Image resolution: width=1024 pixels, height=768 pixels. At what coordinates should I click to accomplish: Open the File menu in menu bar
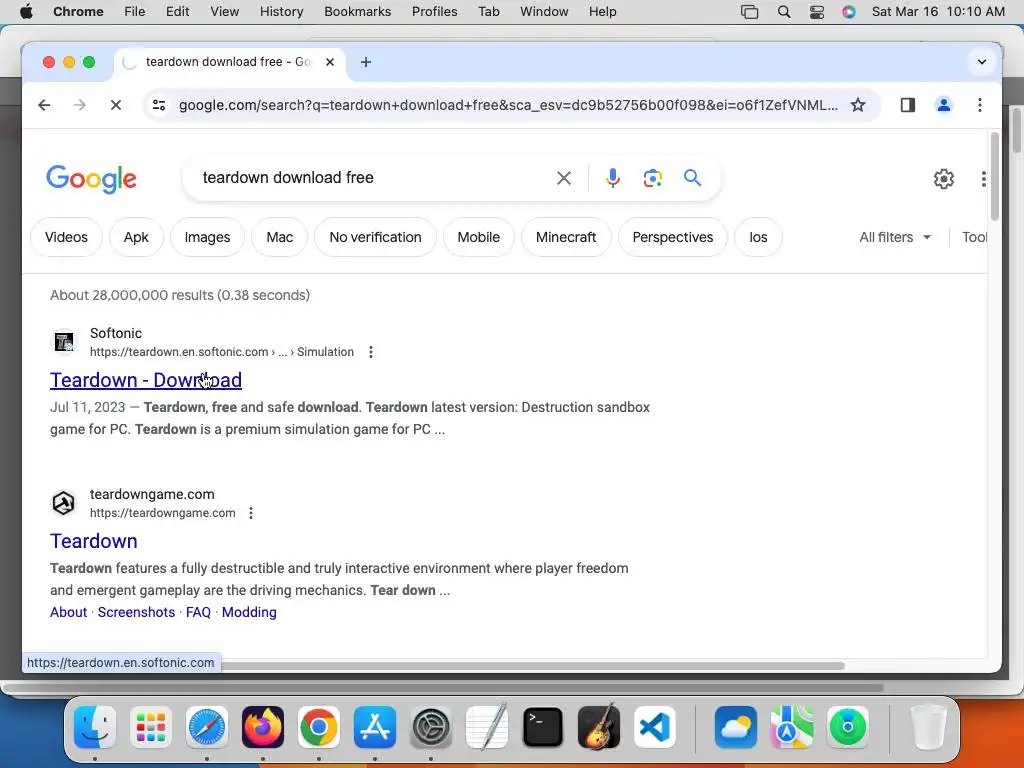pos(135,12)
